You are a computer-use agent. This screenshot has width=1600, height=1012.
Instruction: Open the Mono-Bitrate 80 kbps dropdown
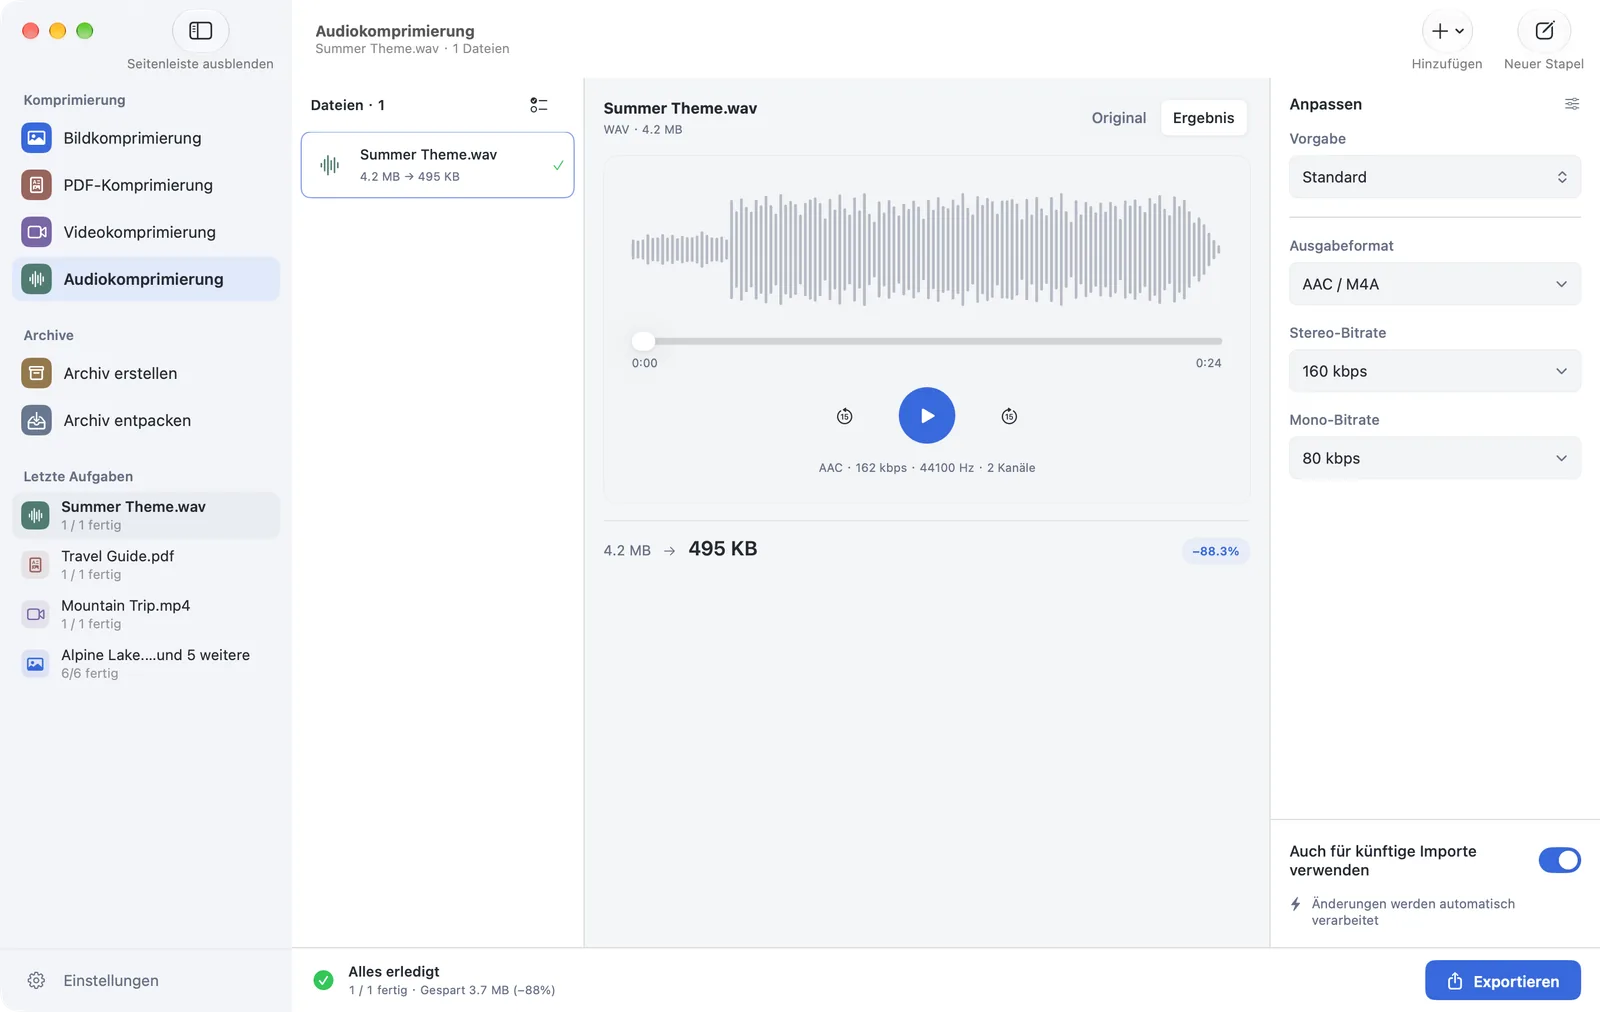[x=1435, y=458]
